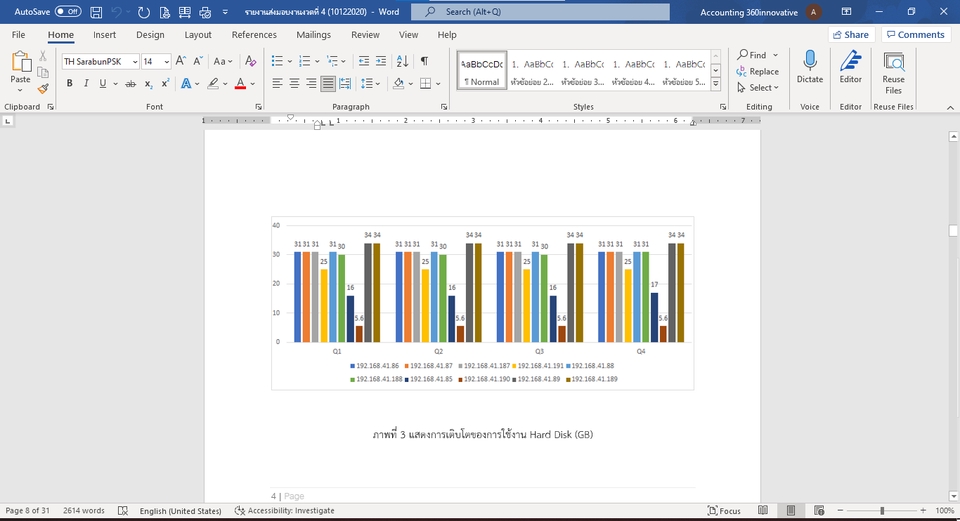This screenshot has width=960, height=521.
Task: Click the Ribbon Display Options icon
Action: coord(846,12)
